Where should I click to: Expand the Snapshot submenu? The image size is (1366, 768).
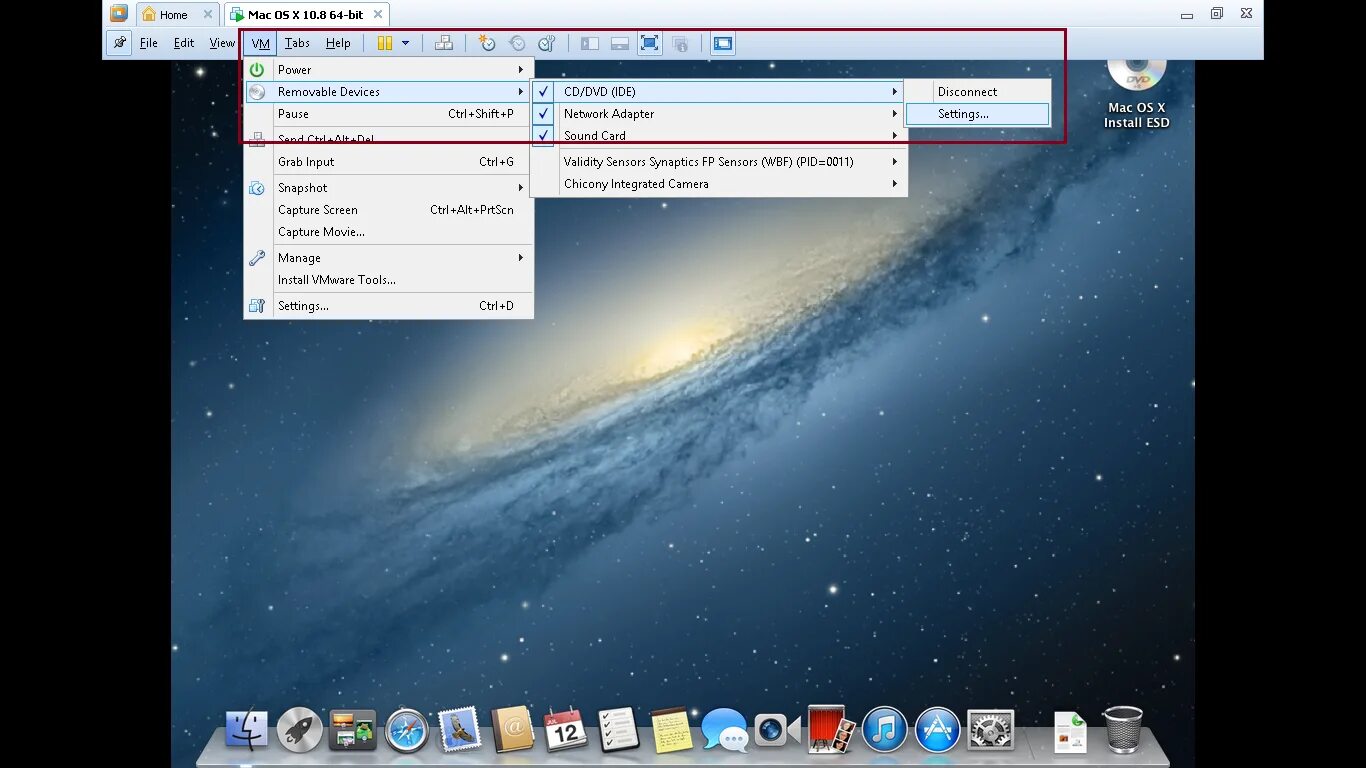389,188
